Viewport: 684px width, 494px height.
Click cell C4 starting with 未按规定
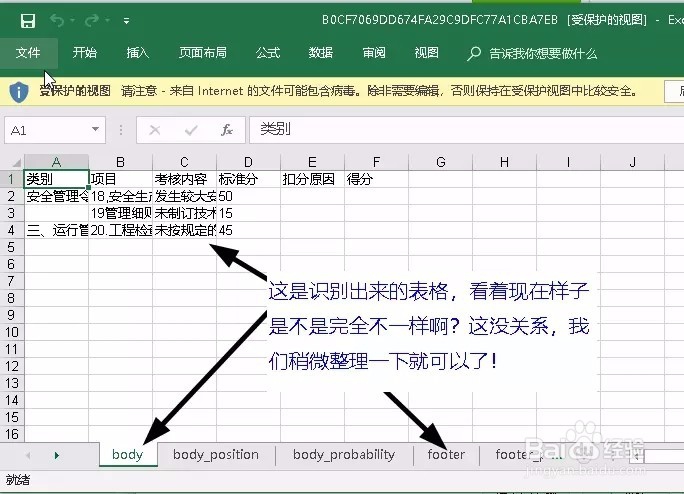click(185, 230)
